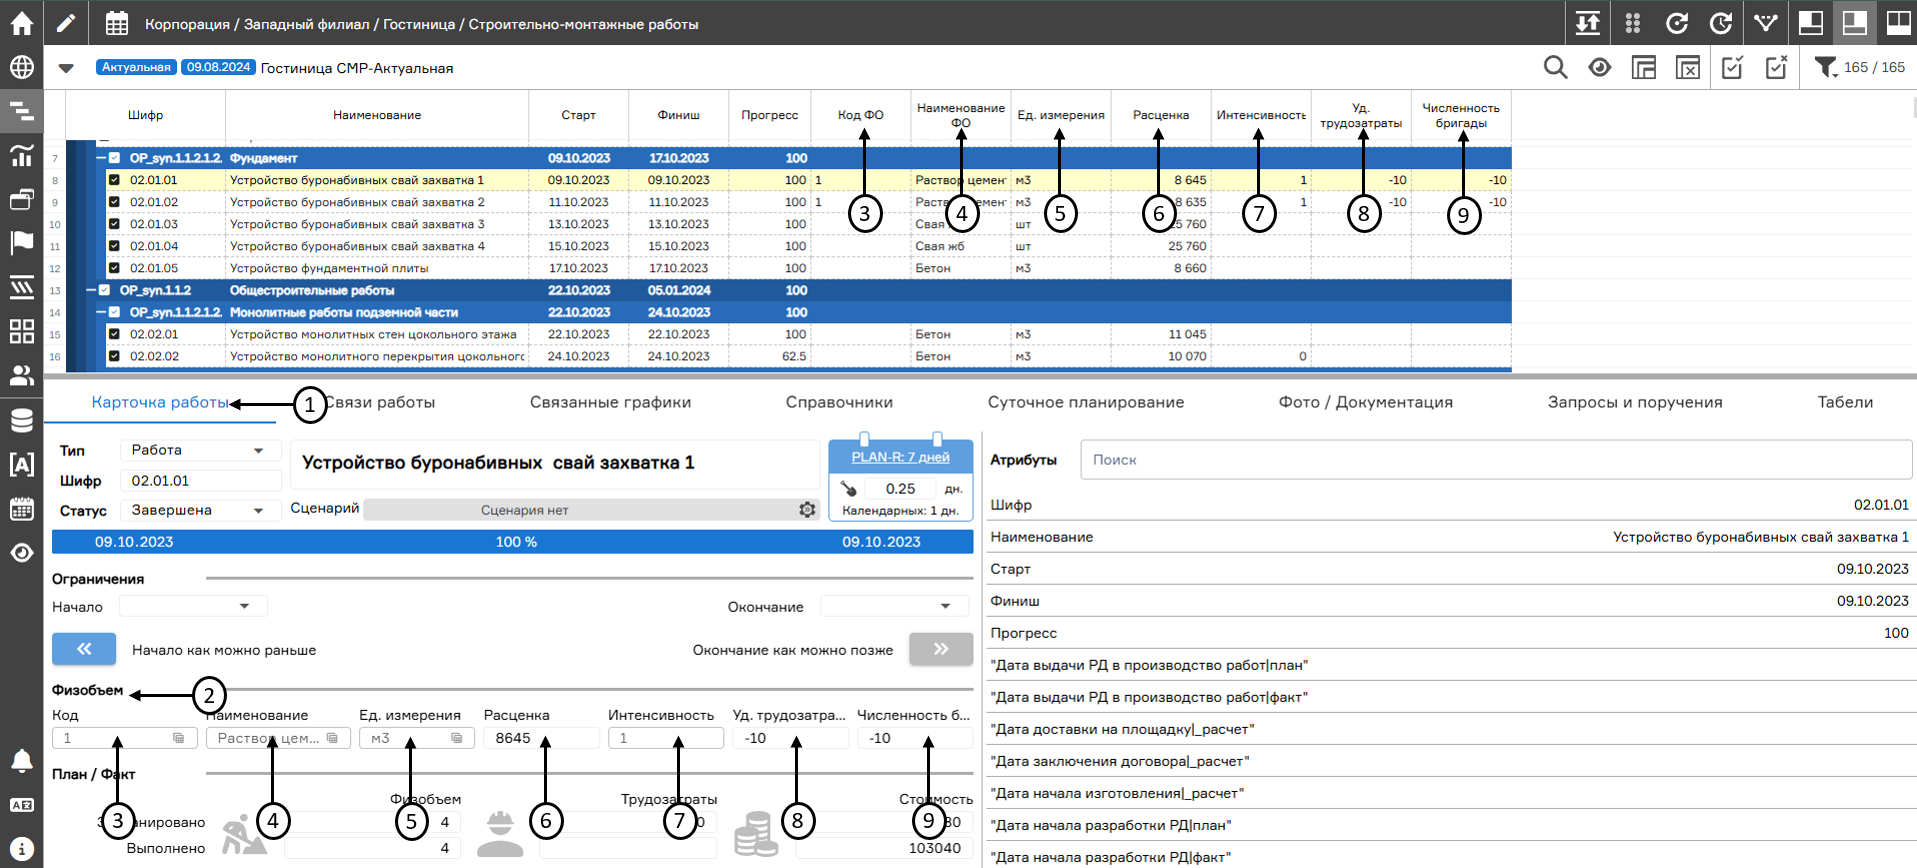
Task: Select the rightmost layout icon
Action: (1898, 22)
